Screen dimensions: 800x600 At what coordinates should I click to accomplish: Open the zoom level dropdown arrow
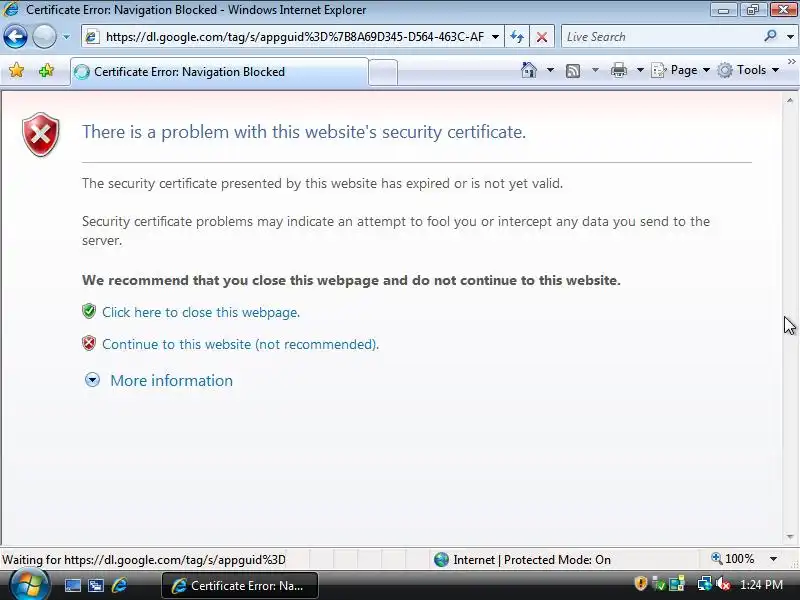(773, 559)
